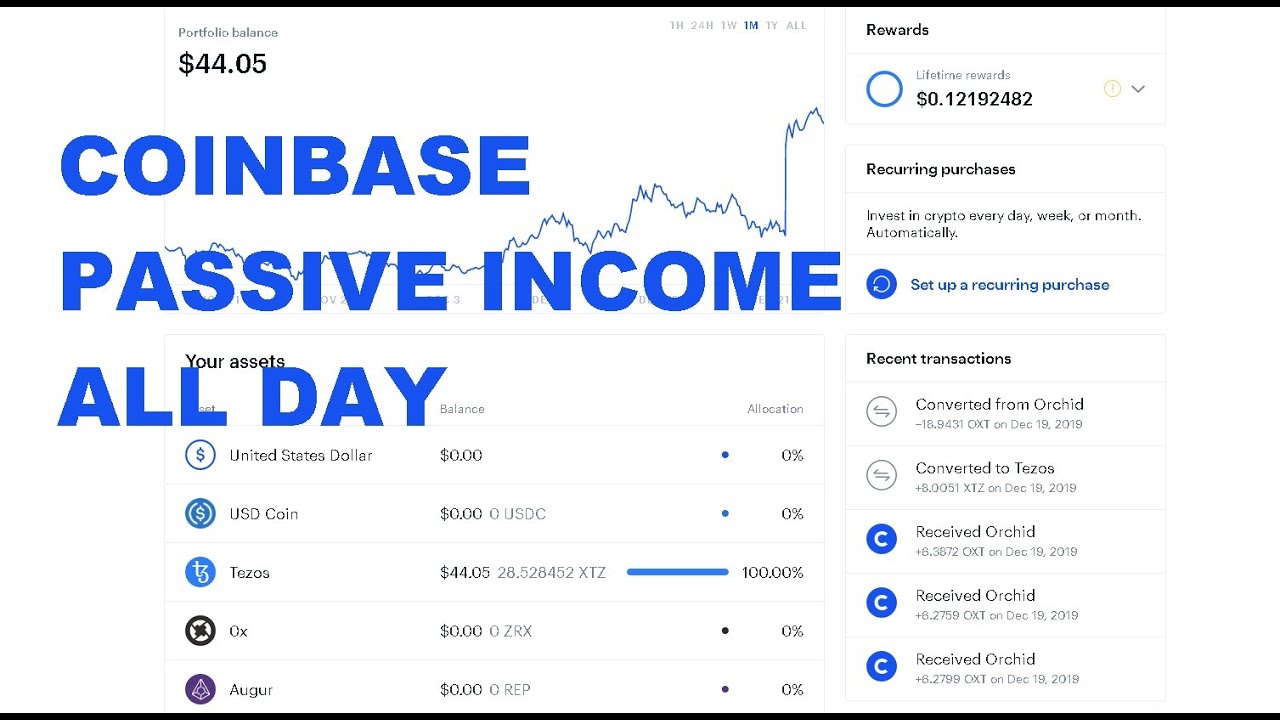The height and width of the screenshot is (720, 1280).
Task: Open the Tezos asset row
Action: point(494,572)
